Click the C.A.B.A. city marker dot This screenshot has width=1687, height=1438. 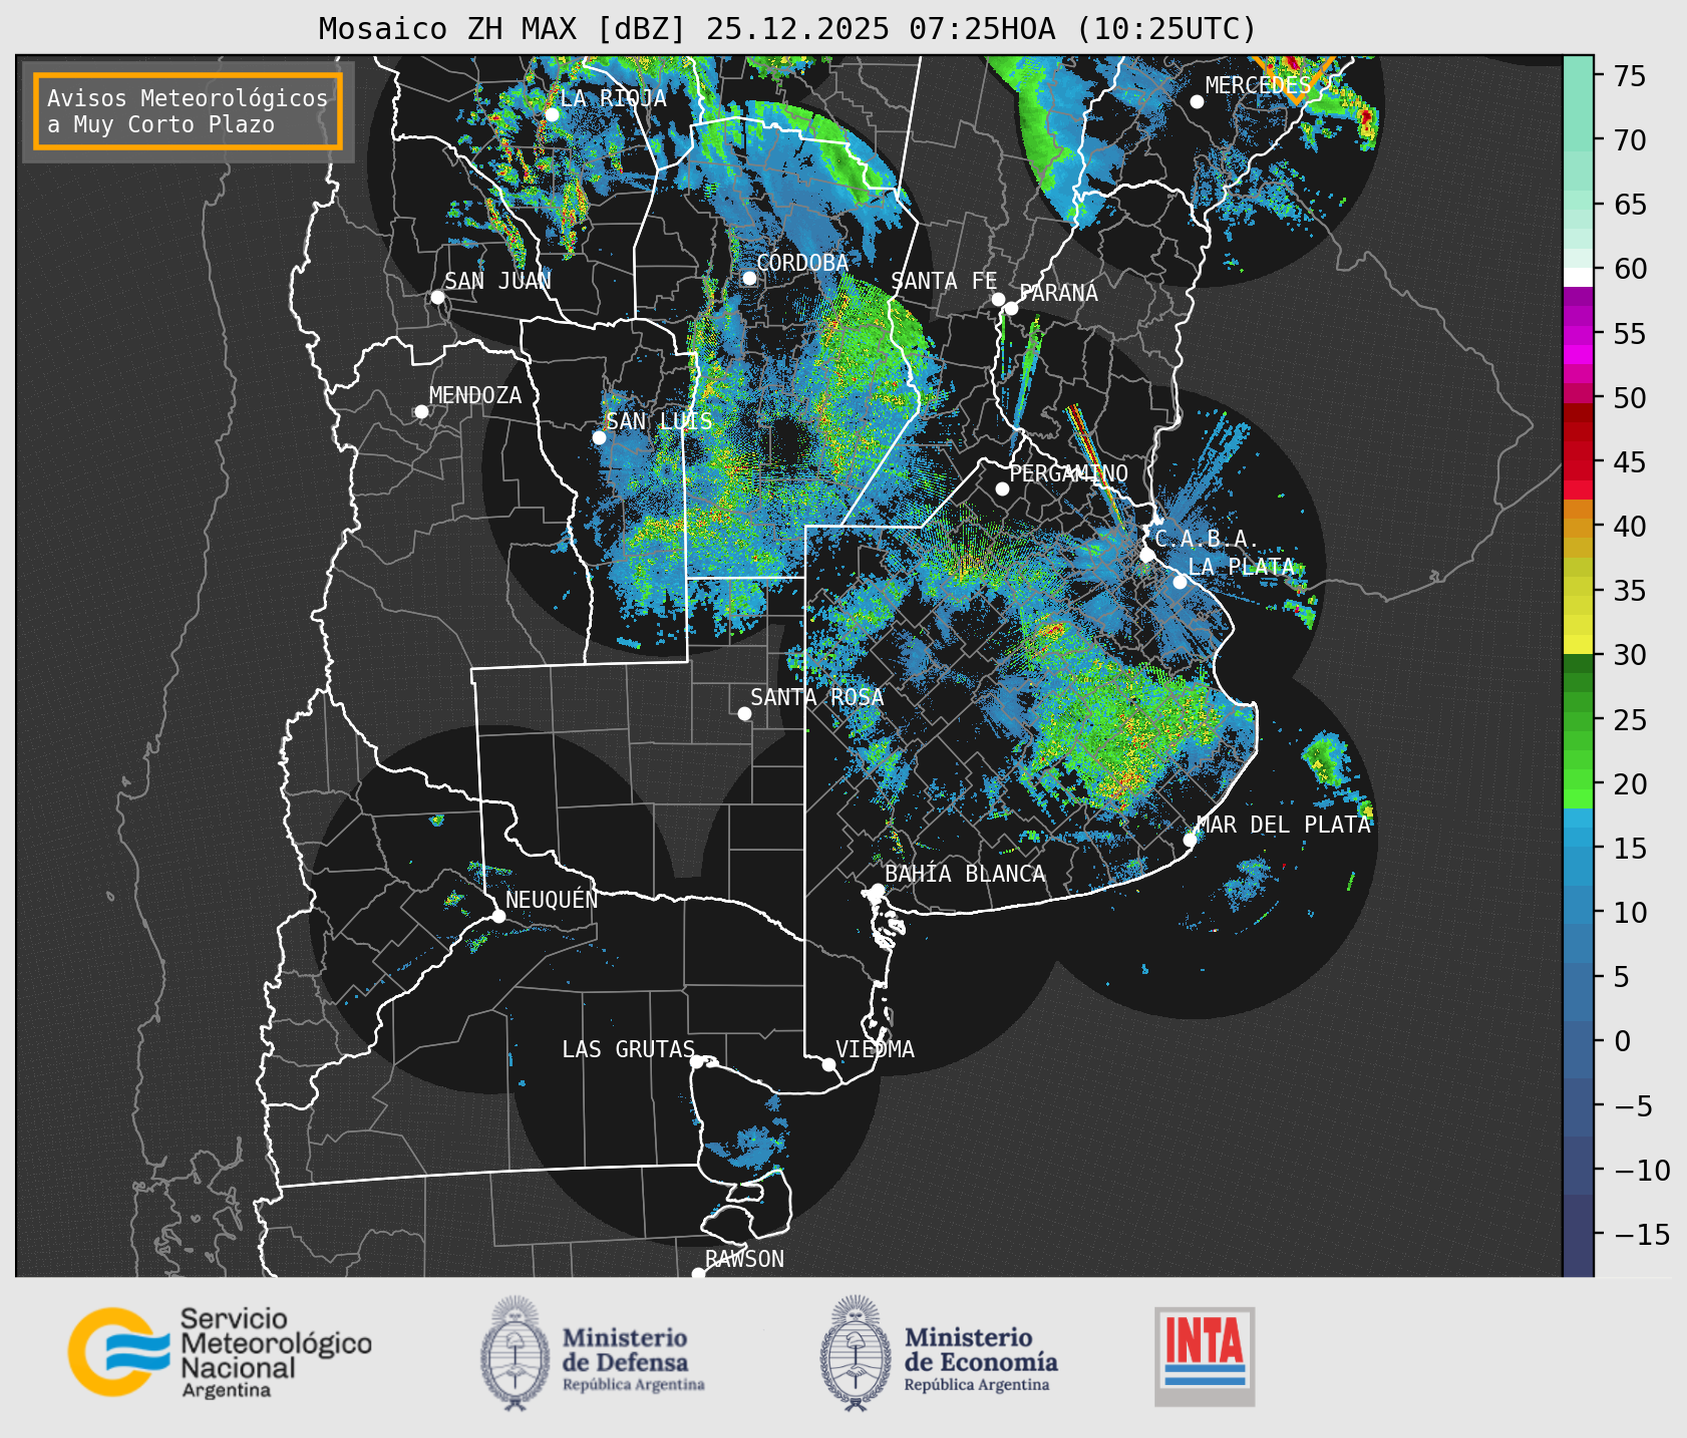[x=1147, y=555]
